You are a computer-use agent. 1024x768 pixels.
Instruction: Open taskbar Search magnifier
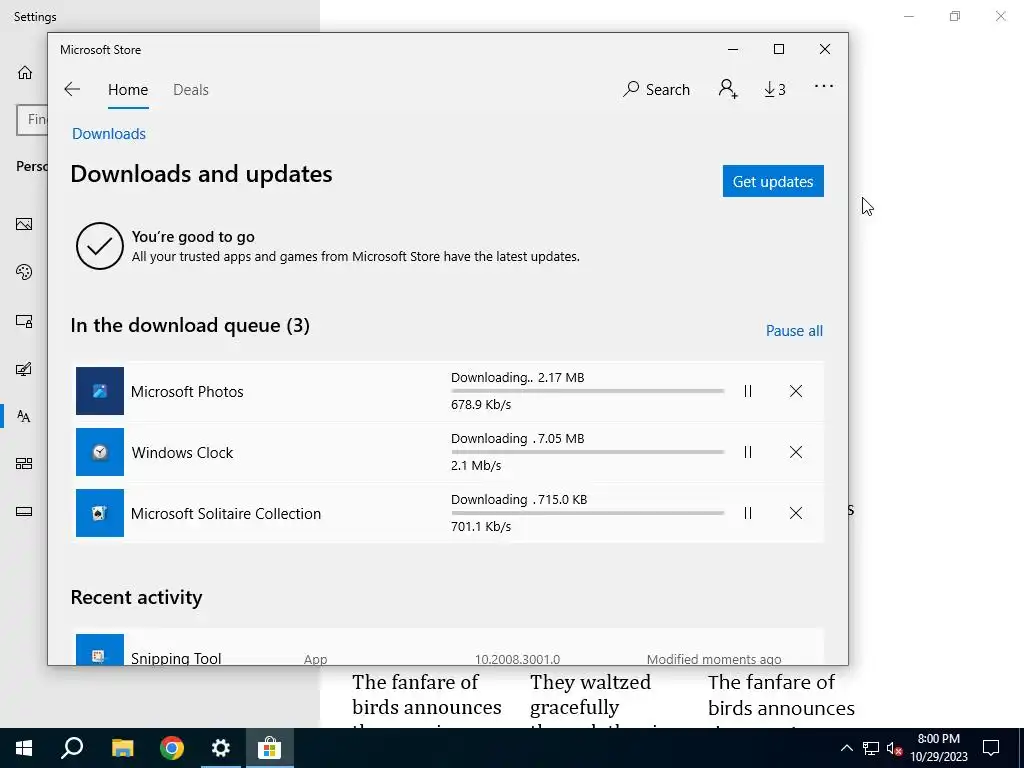(x=72, y=748)
